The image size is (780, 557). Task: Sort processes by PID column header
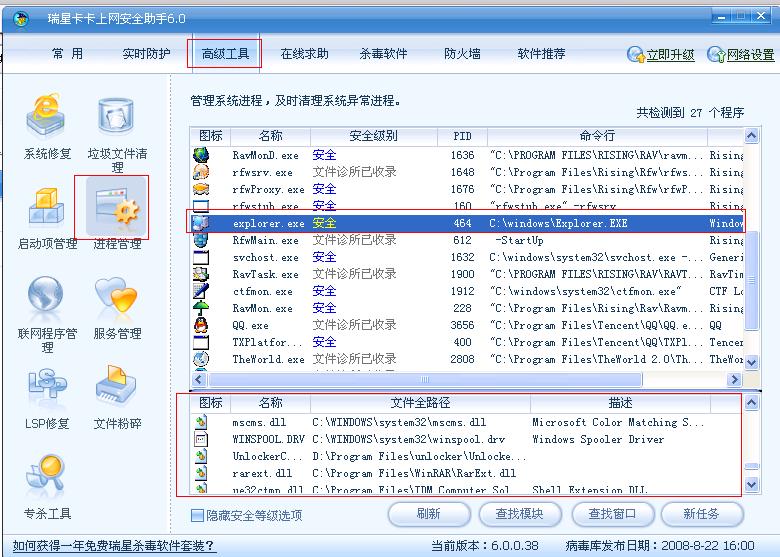tap(462, 136)
